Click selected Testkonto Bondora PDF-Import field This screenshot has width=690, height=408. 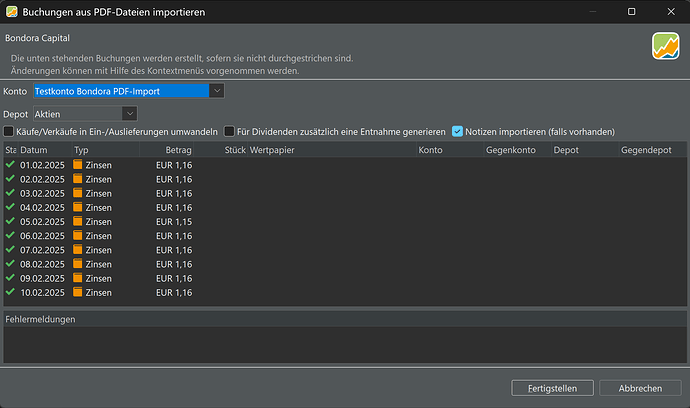[x=121, y=91]
